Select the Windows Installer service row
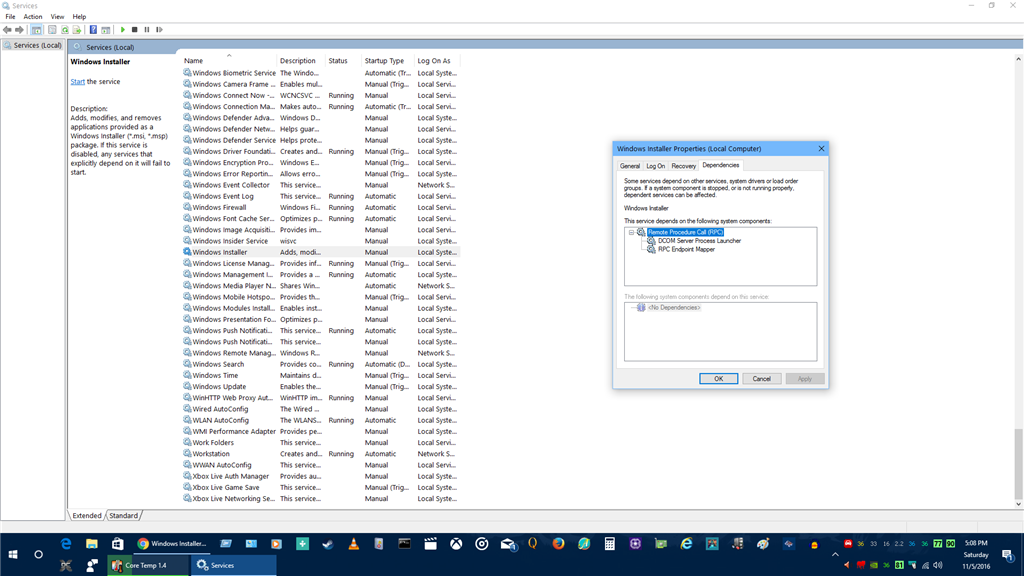The height and width of the screenshot is (576, 1024). (x=321, y=252)
